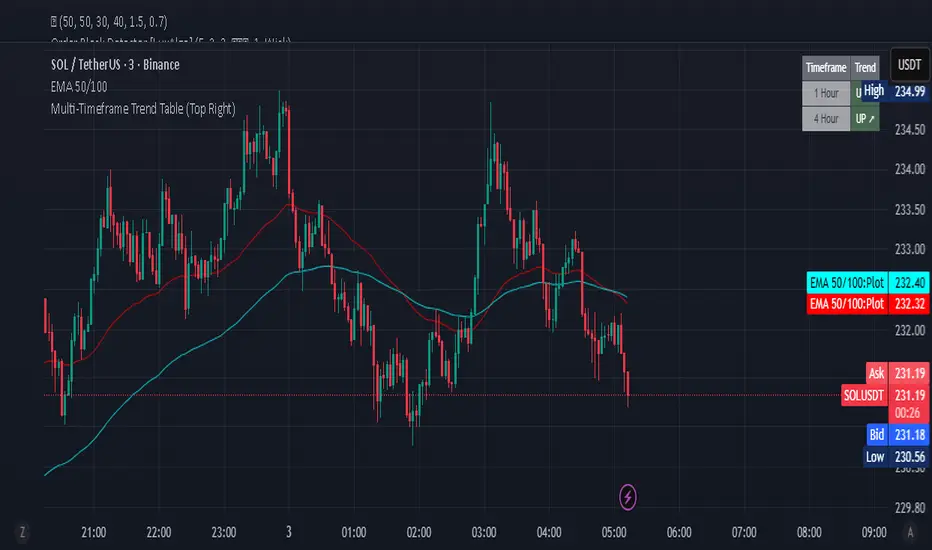This screenshot has height=550, width=932.
Task: Click the Timeframe header in trend table
Action: pyautogui.click(x=826, y=68)
